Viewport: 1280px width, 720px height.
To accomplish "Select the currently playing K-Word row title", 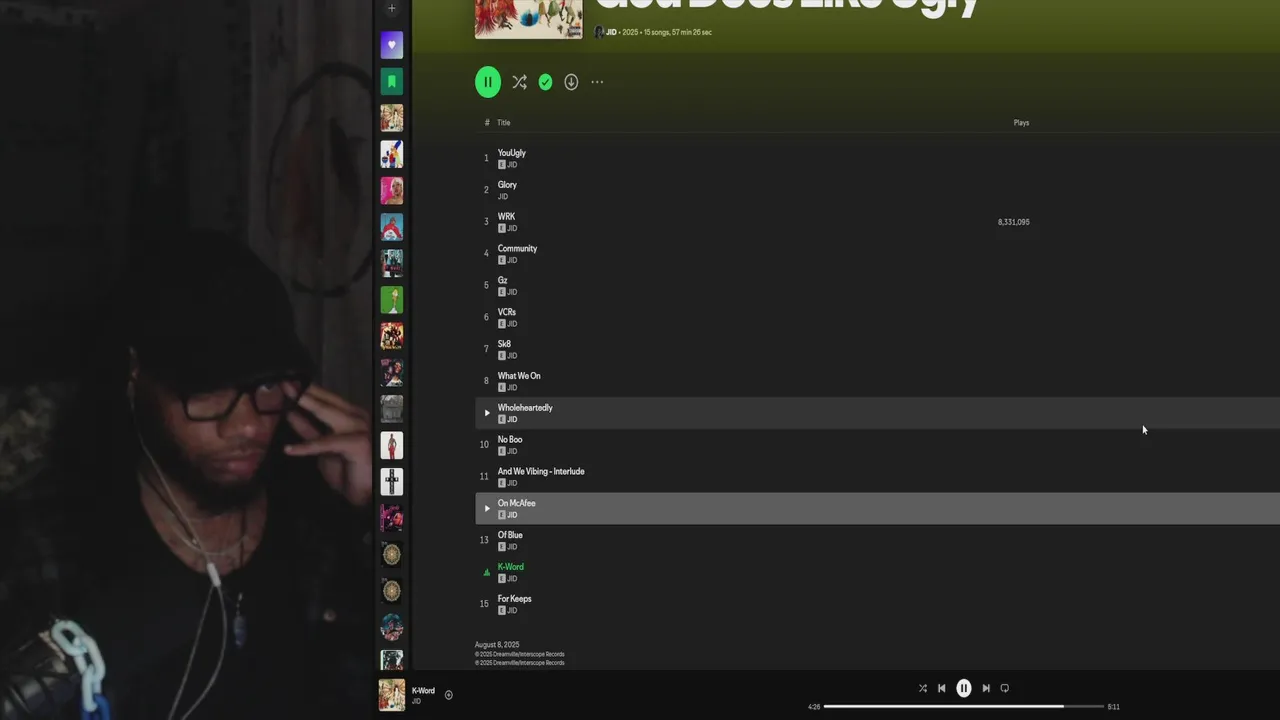I will point(510,567).
